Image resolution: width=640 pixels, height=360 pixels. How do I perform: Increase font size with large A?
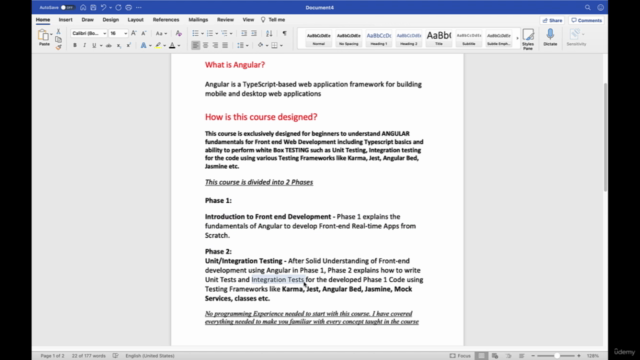tap(133, 33)
